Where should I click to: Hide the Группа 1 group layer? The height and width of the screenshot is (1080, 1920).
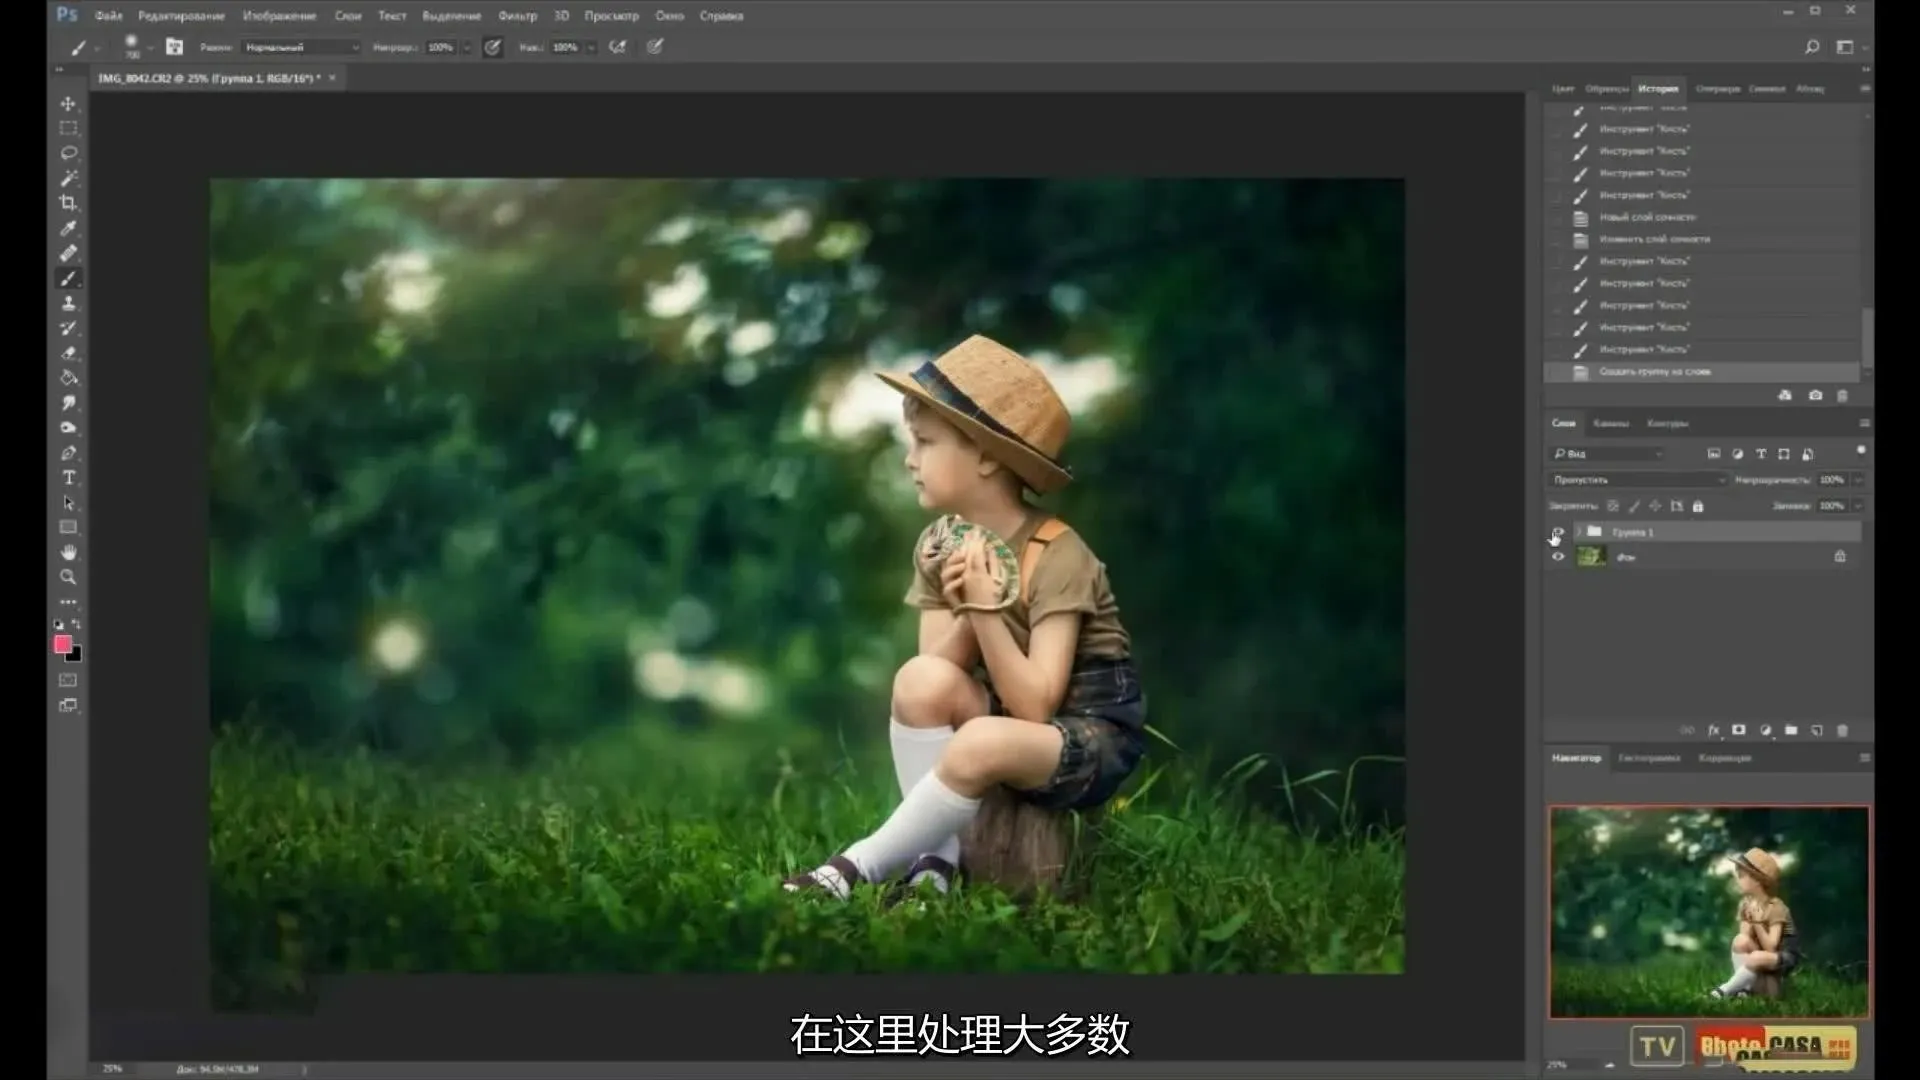[x=1557, y=532]
